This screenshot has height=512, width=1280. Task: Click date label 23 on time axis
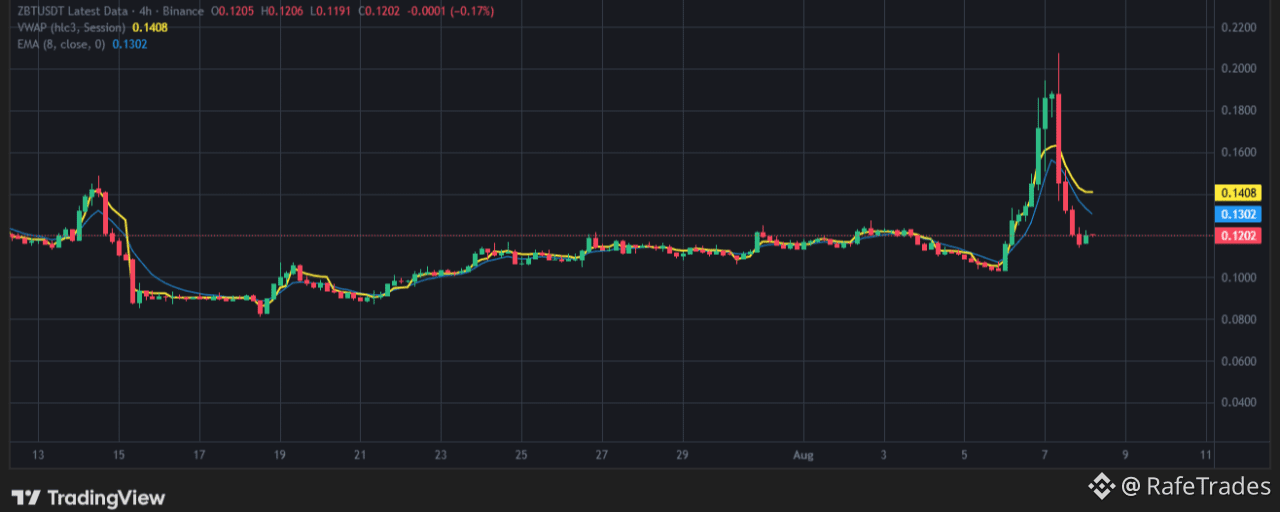click(440, 455)
